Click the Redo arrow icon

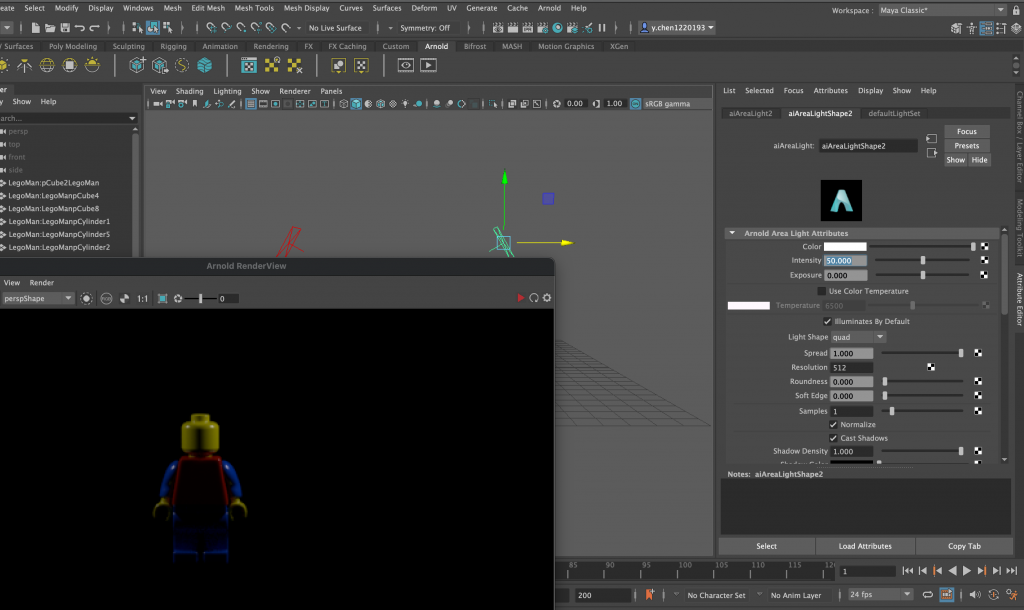(x=95, y=28)
